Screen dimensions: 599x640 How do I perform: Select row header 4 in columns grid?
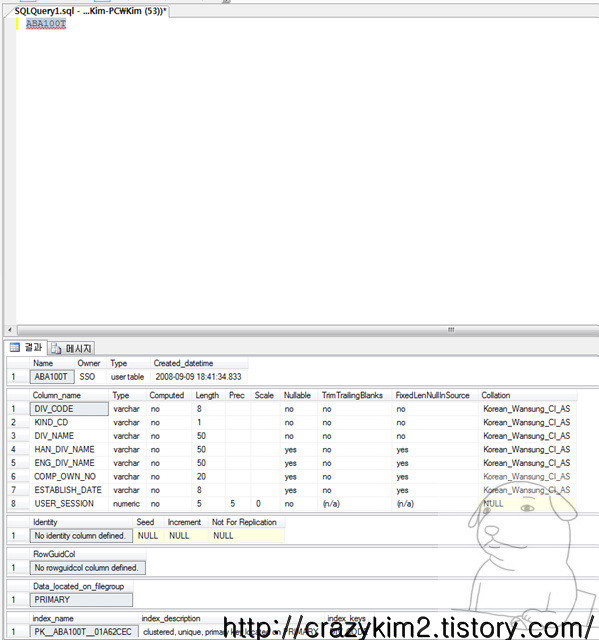tap(18, 449)
